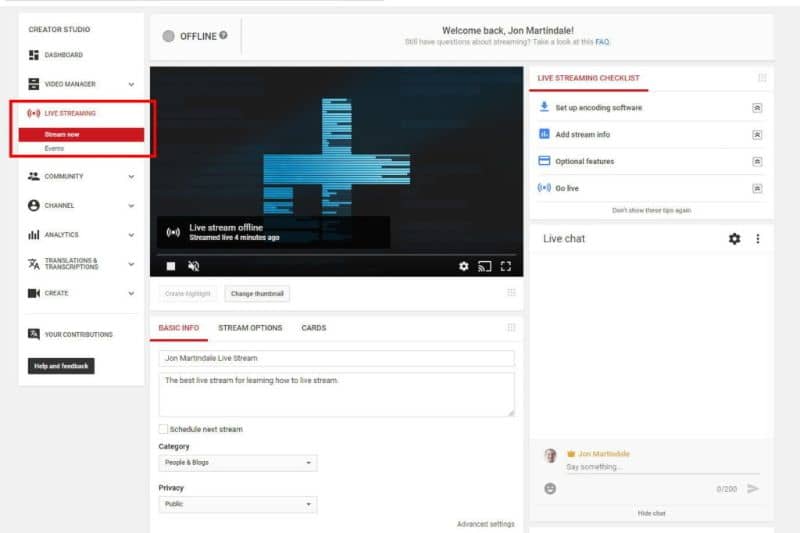Viewport: 800px width, 533px height.
Task: Select the Basic Info tab
Action: point(179,328)
